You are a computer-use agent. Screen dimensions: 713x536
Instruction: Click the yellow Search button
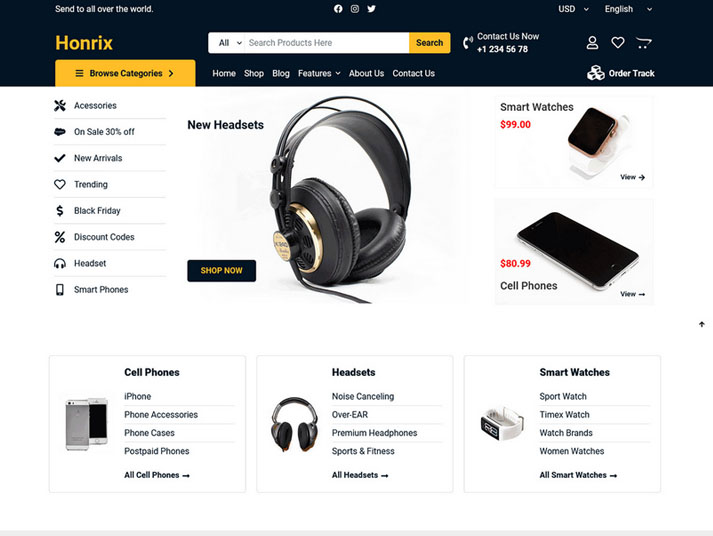[x=429, y=43]
